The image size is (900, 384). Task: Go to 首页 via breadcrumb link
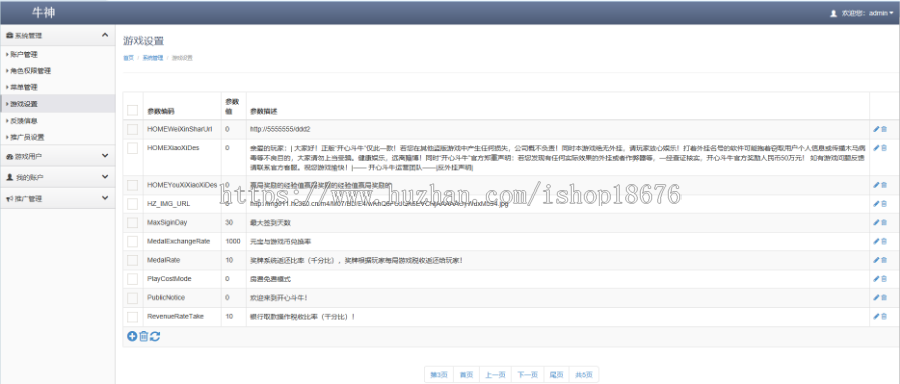tap(128, 58)
